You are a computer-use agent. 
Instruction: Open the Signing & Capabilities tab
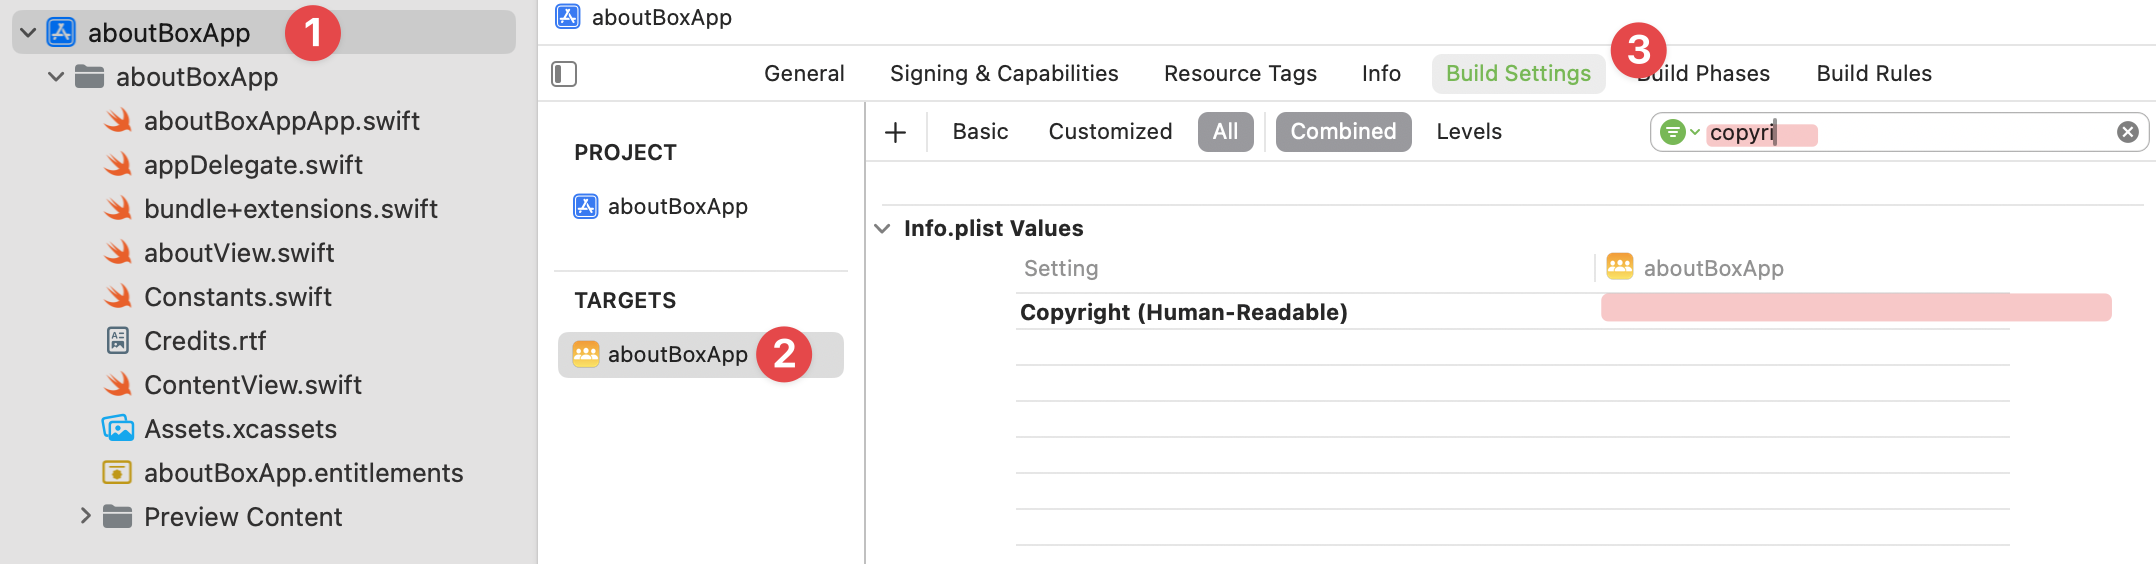click(x=1004, y=74)
